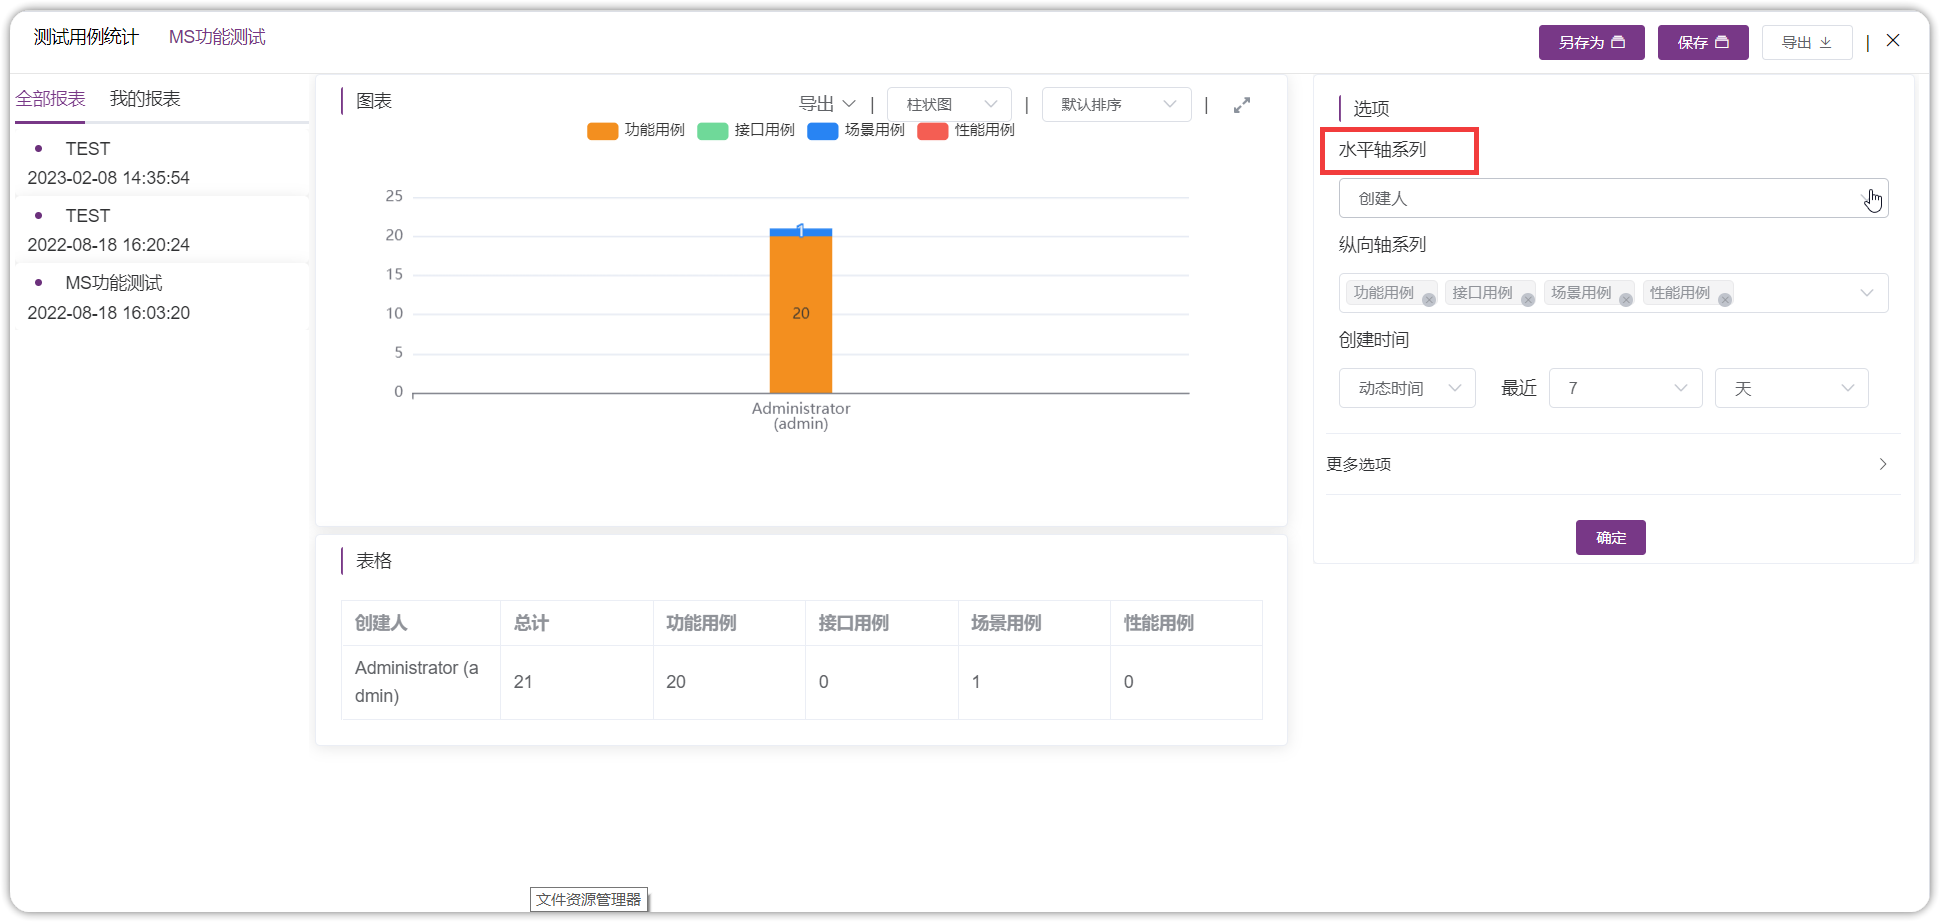Click the blue 场景用例 bar segment
The width and height of the screenshot is (1940, 922).
[800, 232]
